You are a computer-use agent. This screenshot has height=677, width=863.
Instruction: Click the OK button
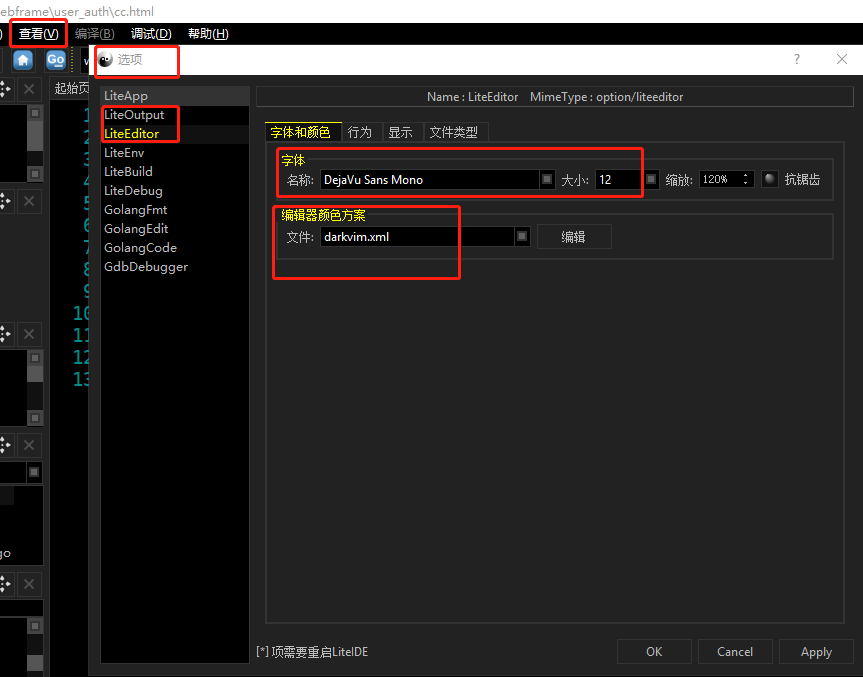click(654, 652)
